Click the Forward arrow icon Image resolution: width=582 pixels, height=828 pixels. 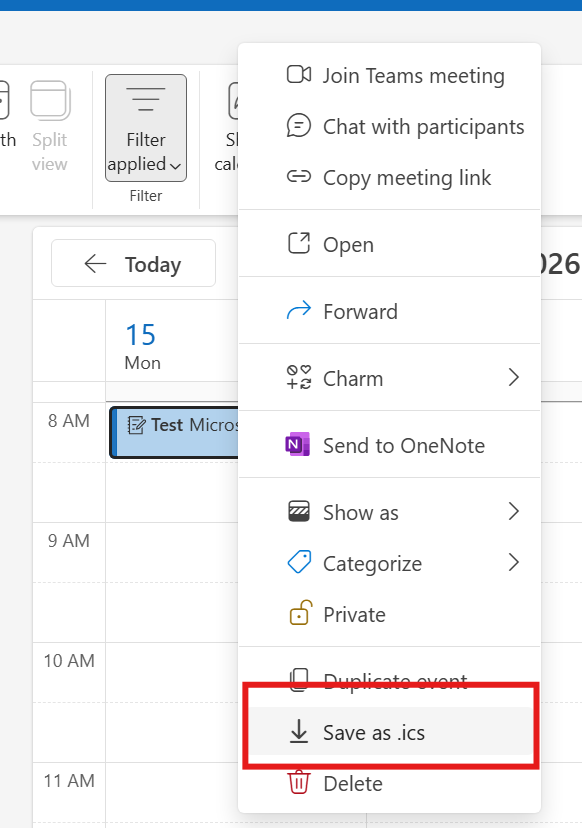tap(298, 310)
